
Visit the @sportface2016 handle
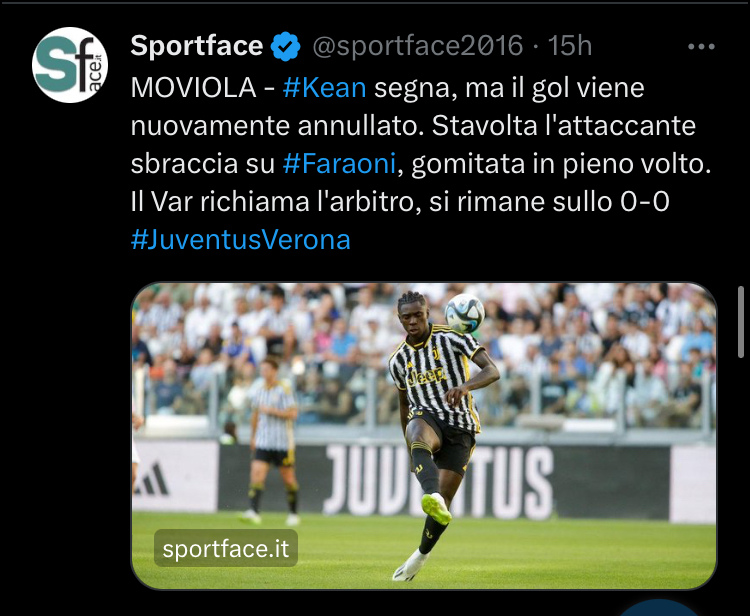coord(418,46)
